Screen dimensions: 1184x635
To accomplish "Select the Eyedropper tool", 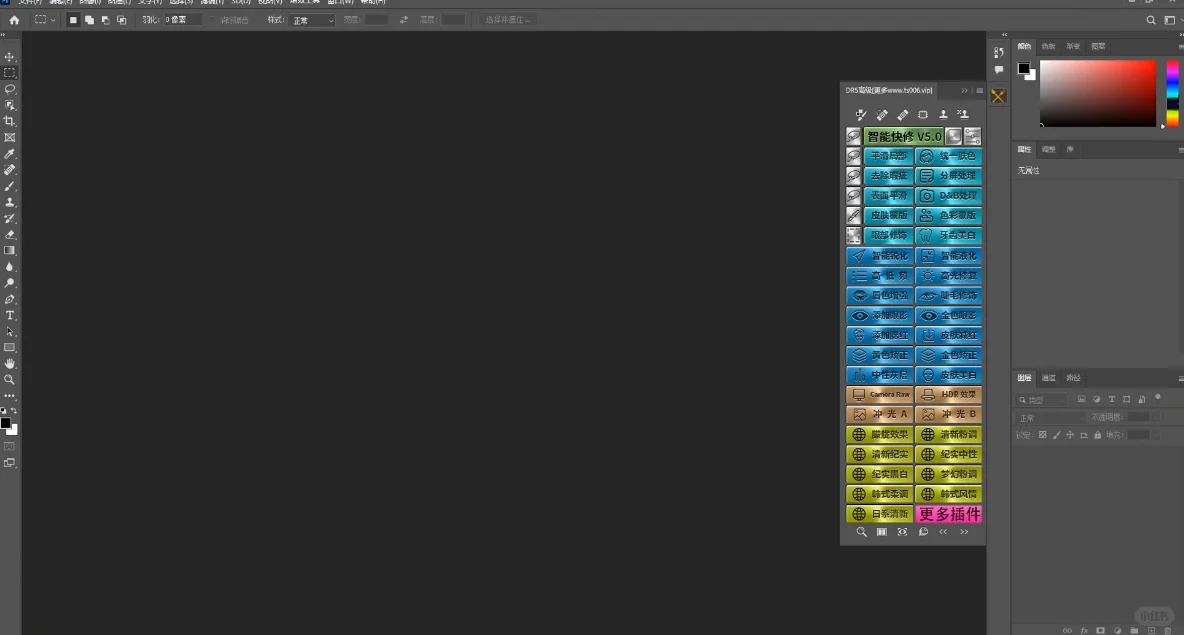I will click(x=9, y=153).
